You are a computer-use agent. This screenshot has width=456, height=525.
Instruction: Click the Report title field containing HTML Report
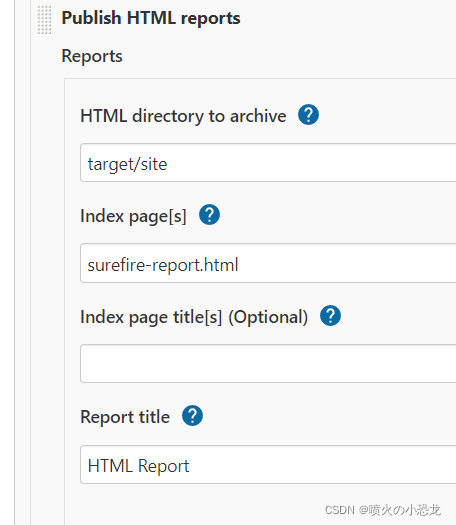pos(268,464)
